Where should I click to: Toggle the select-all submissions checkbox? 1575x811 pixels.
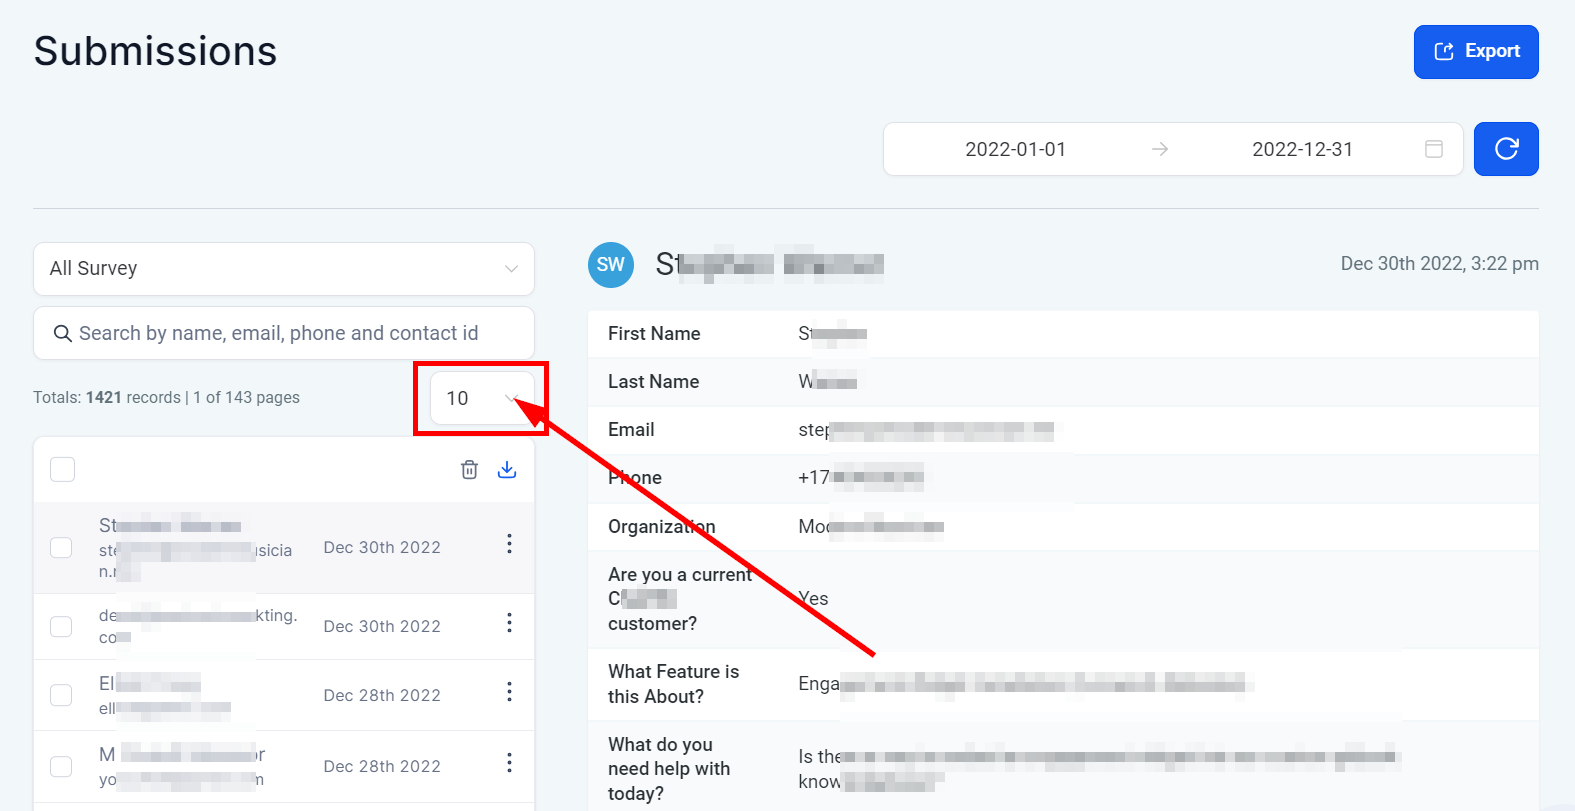point(63,469)
